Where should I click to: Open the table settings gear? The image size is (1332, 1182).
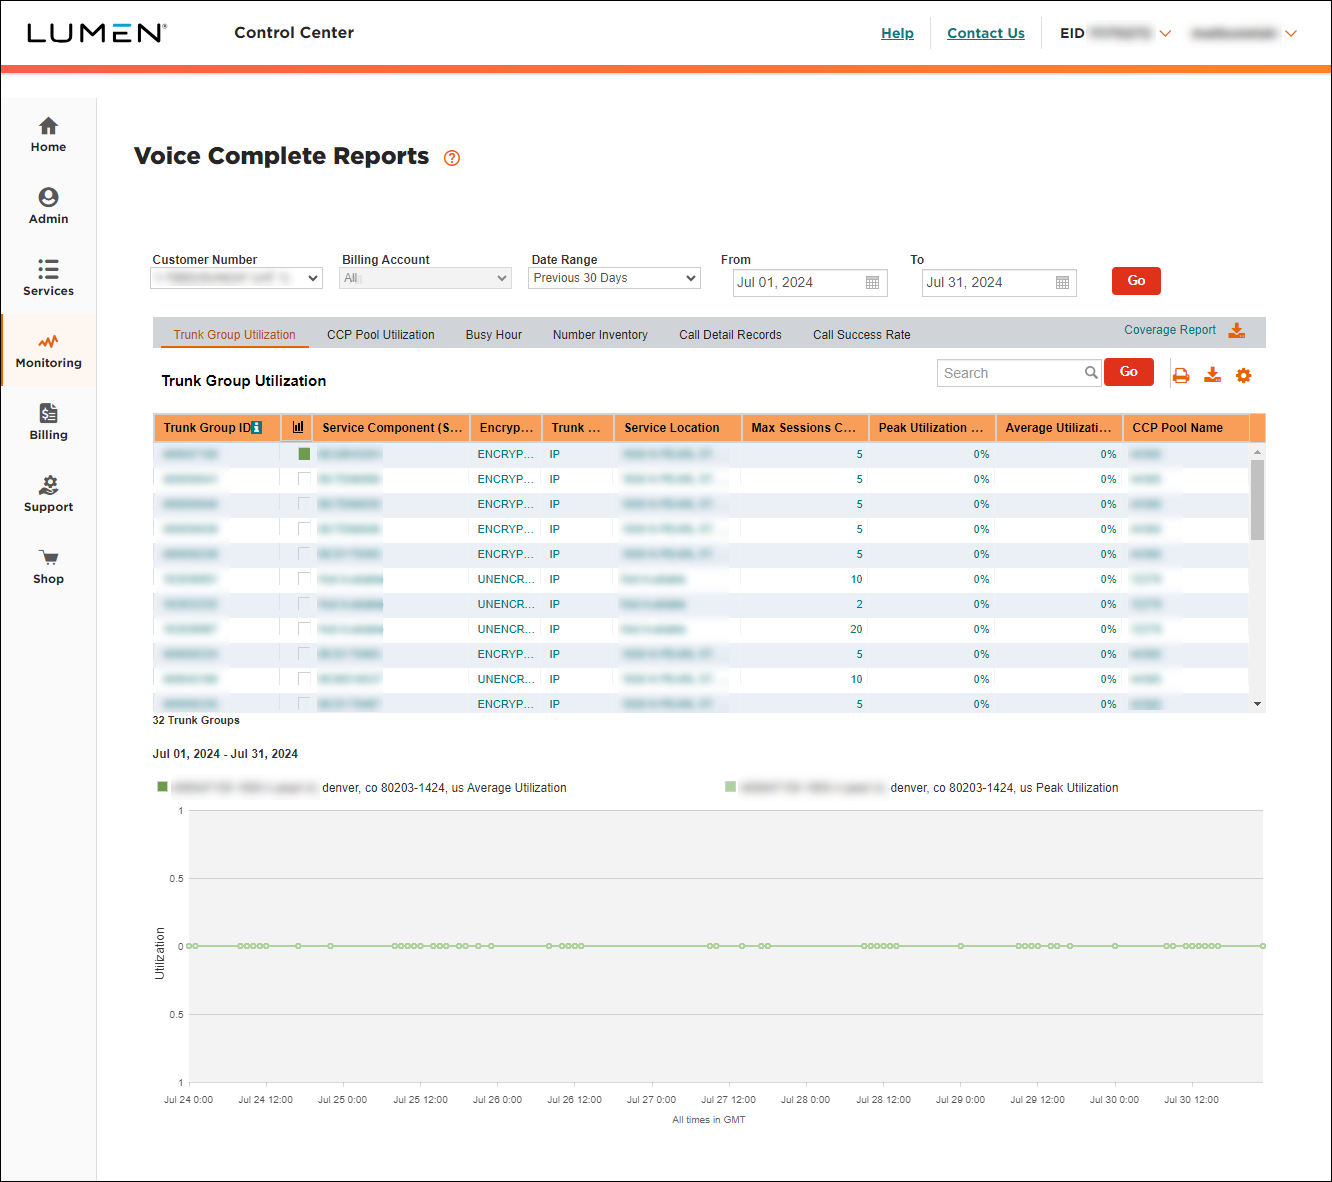tap(1243, 375)
